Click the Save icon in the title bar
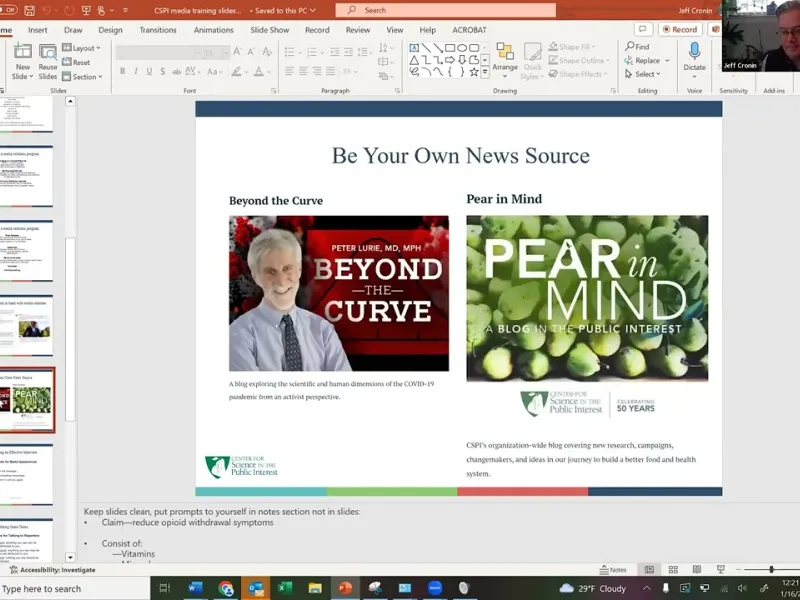The height and width of the screenshot is (600, 800). tap(29, 10)
